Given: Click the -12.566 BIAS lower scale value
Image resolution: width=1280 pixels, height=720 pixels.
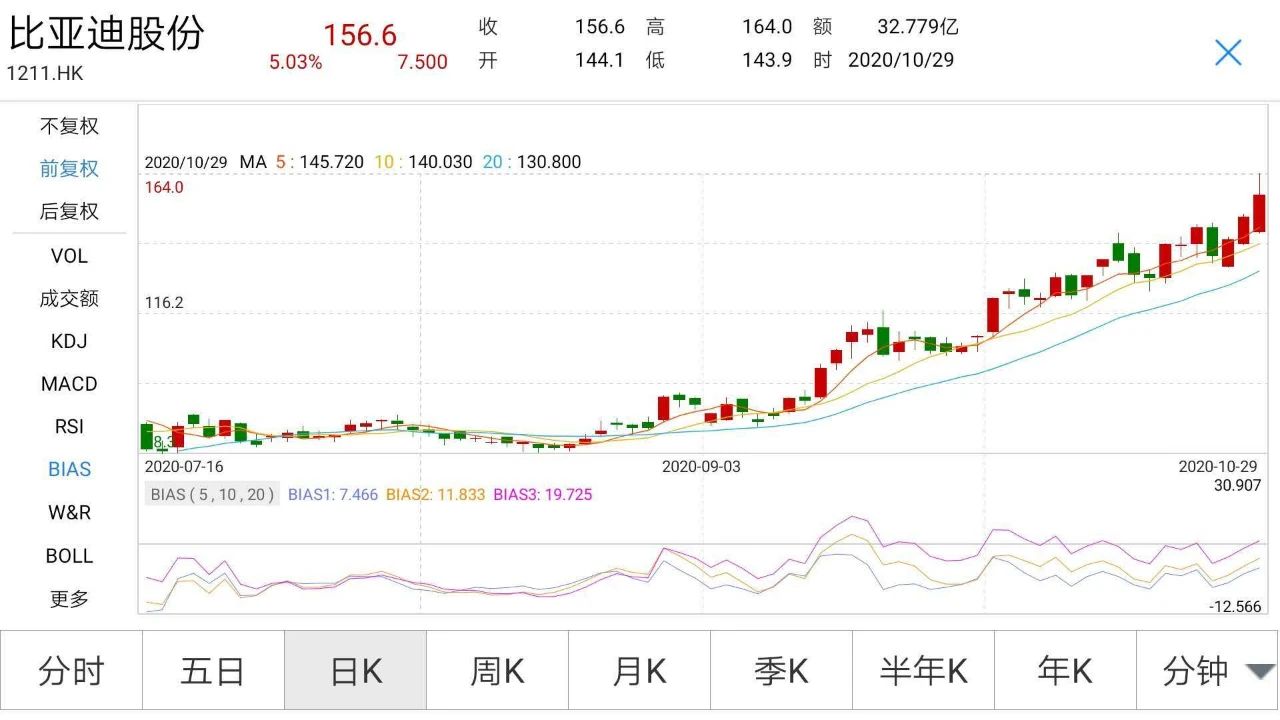Looking at the screenshot, I should click(1235, 606).
